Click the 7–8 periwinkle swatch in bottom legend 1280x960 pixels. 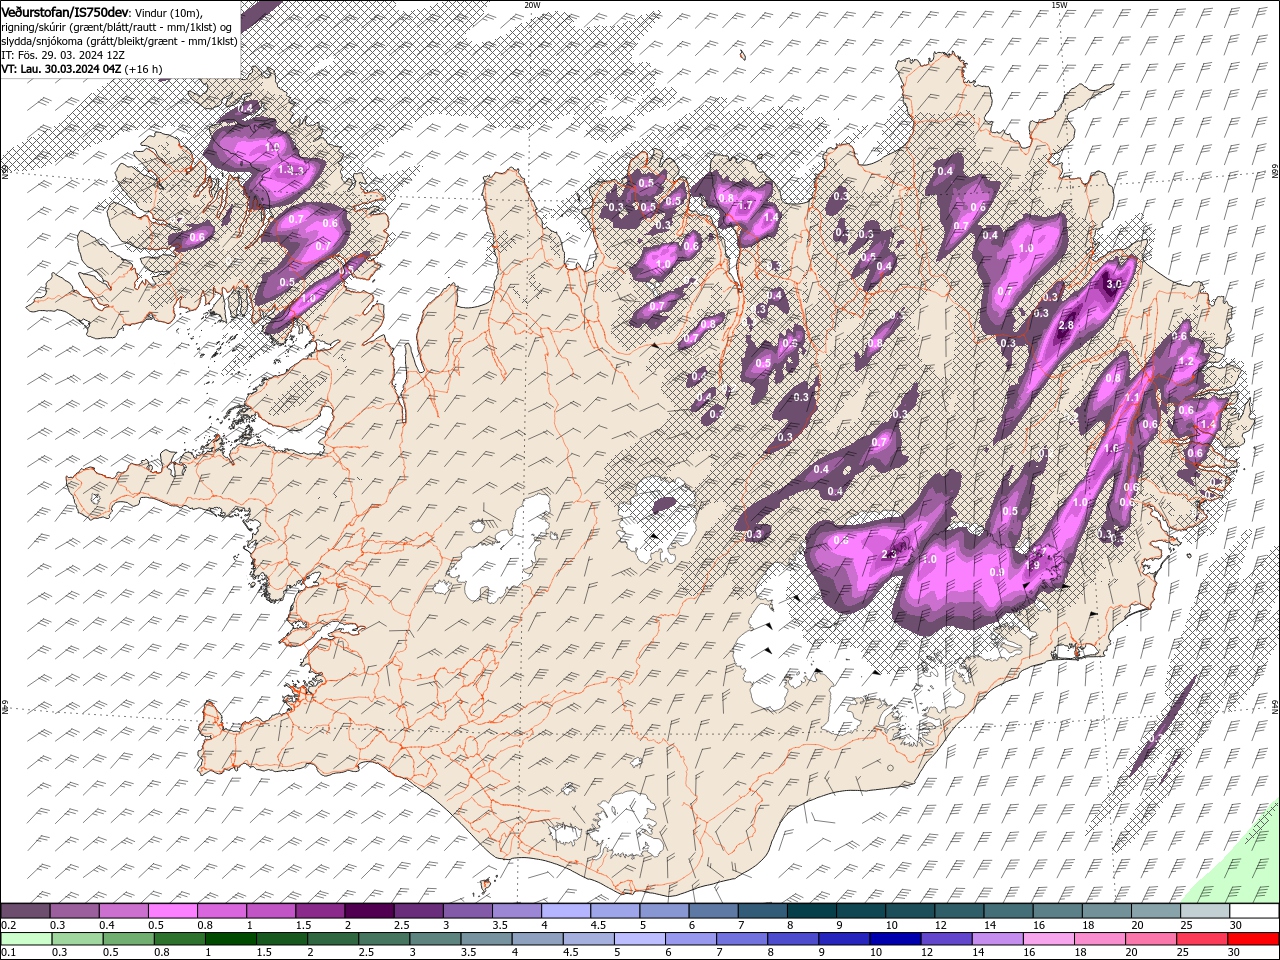(742, 939)
